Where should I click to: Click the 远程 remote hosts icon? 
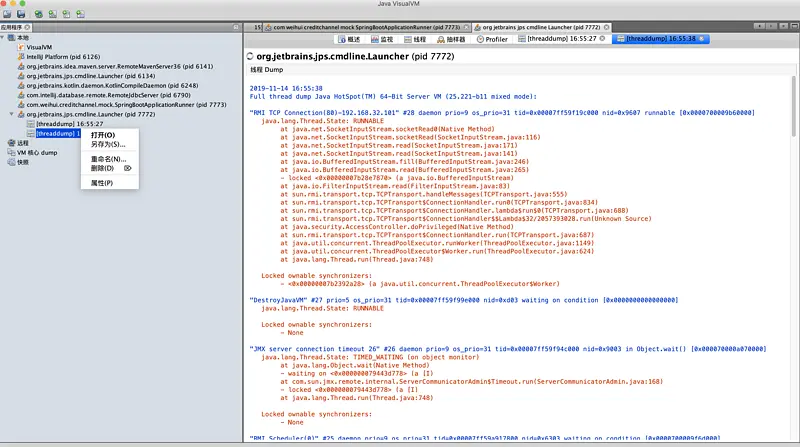11,143
